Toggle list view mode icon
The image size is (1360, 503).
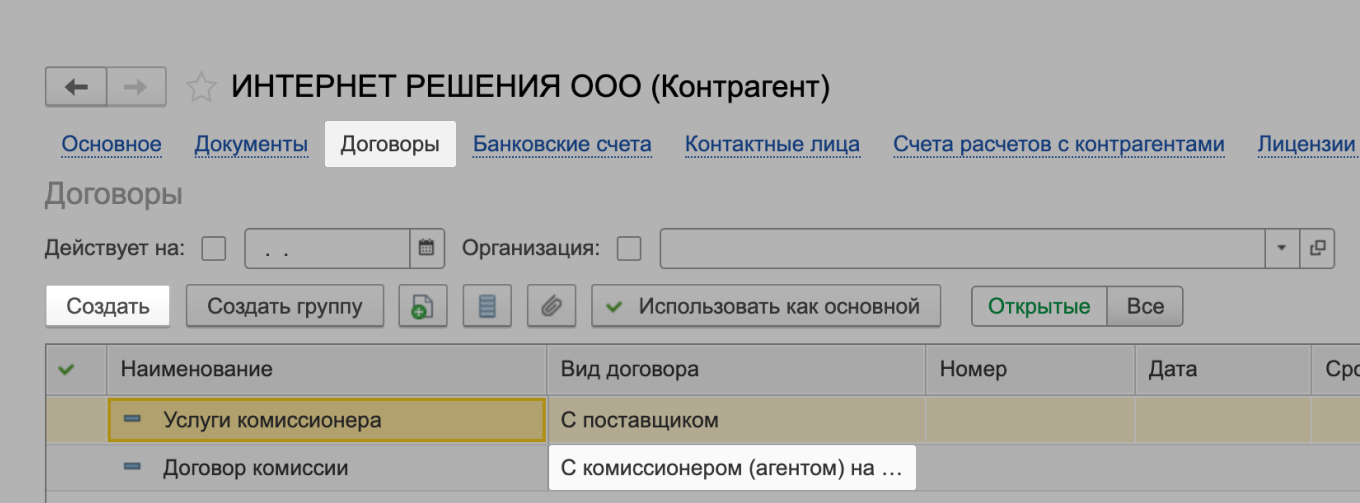(x=487, y=306)
